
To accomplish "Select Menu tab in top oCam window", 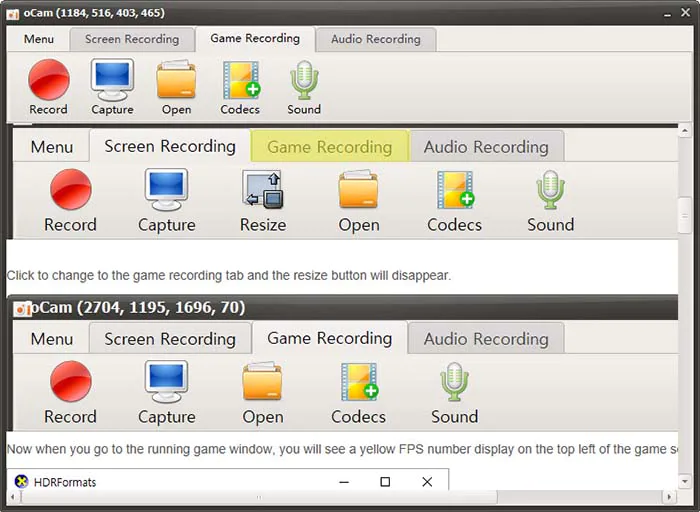I will click(x=39, y=39).
